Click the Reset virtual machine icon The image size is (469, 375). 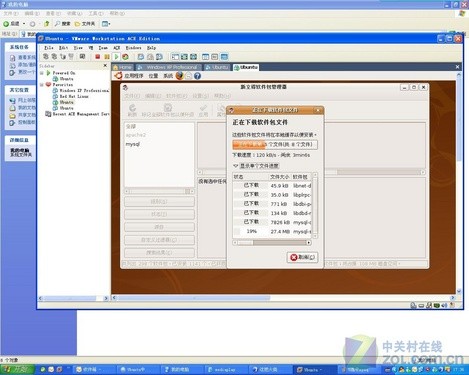(x=125, y=57)
